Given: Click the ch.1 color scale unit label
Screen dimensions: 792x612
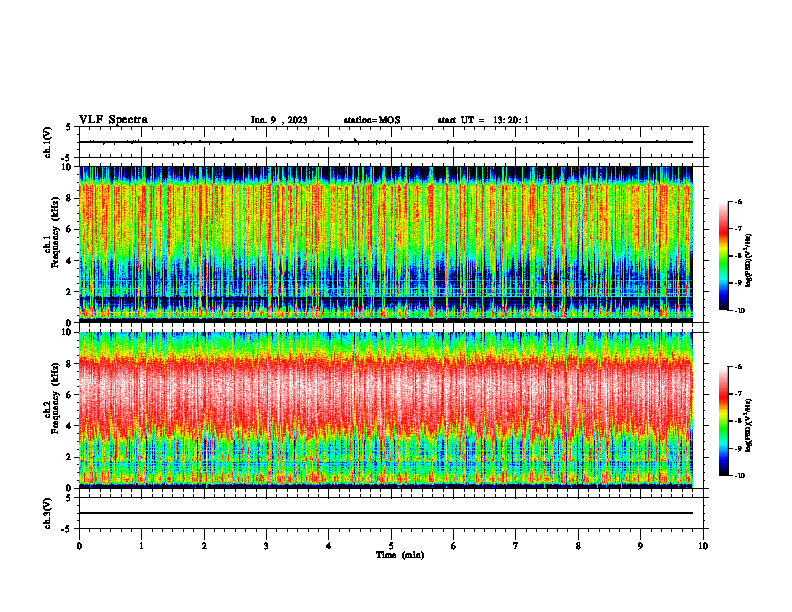Looking at the screenshot, I should click(x=749, y=261).
